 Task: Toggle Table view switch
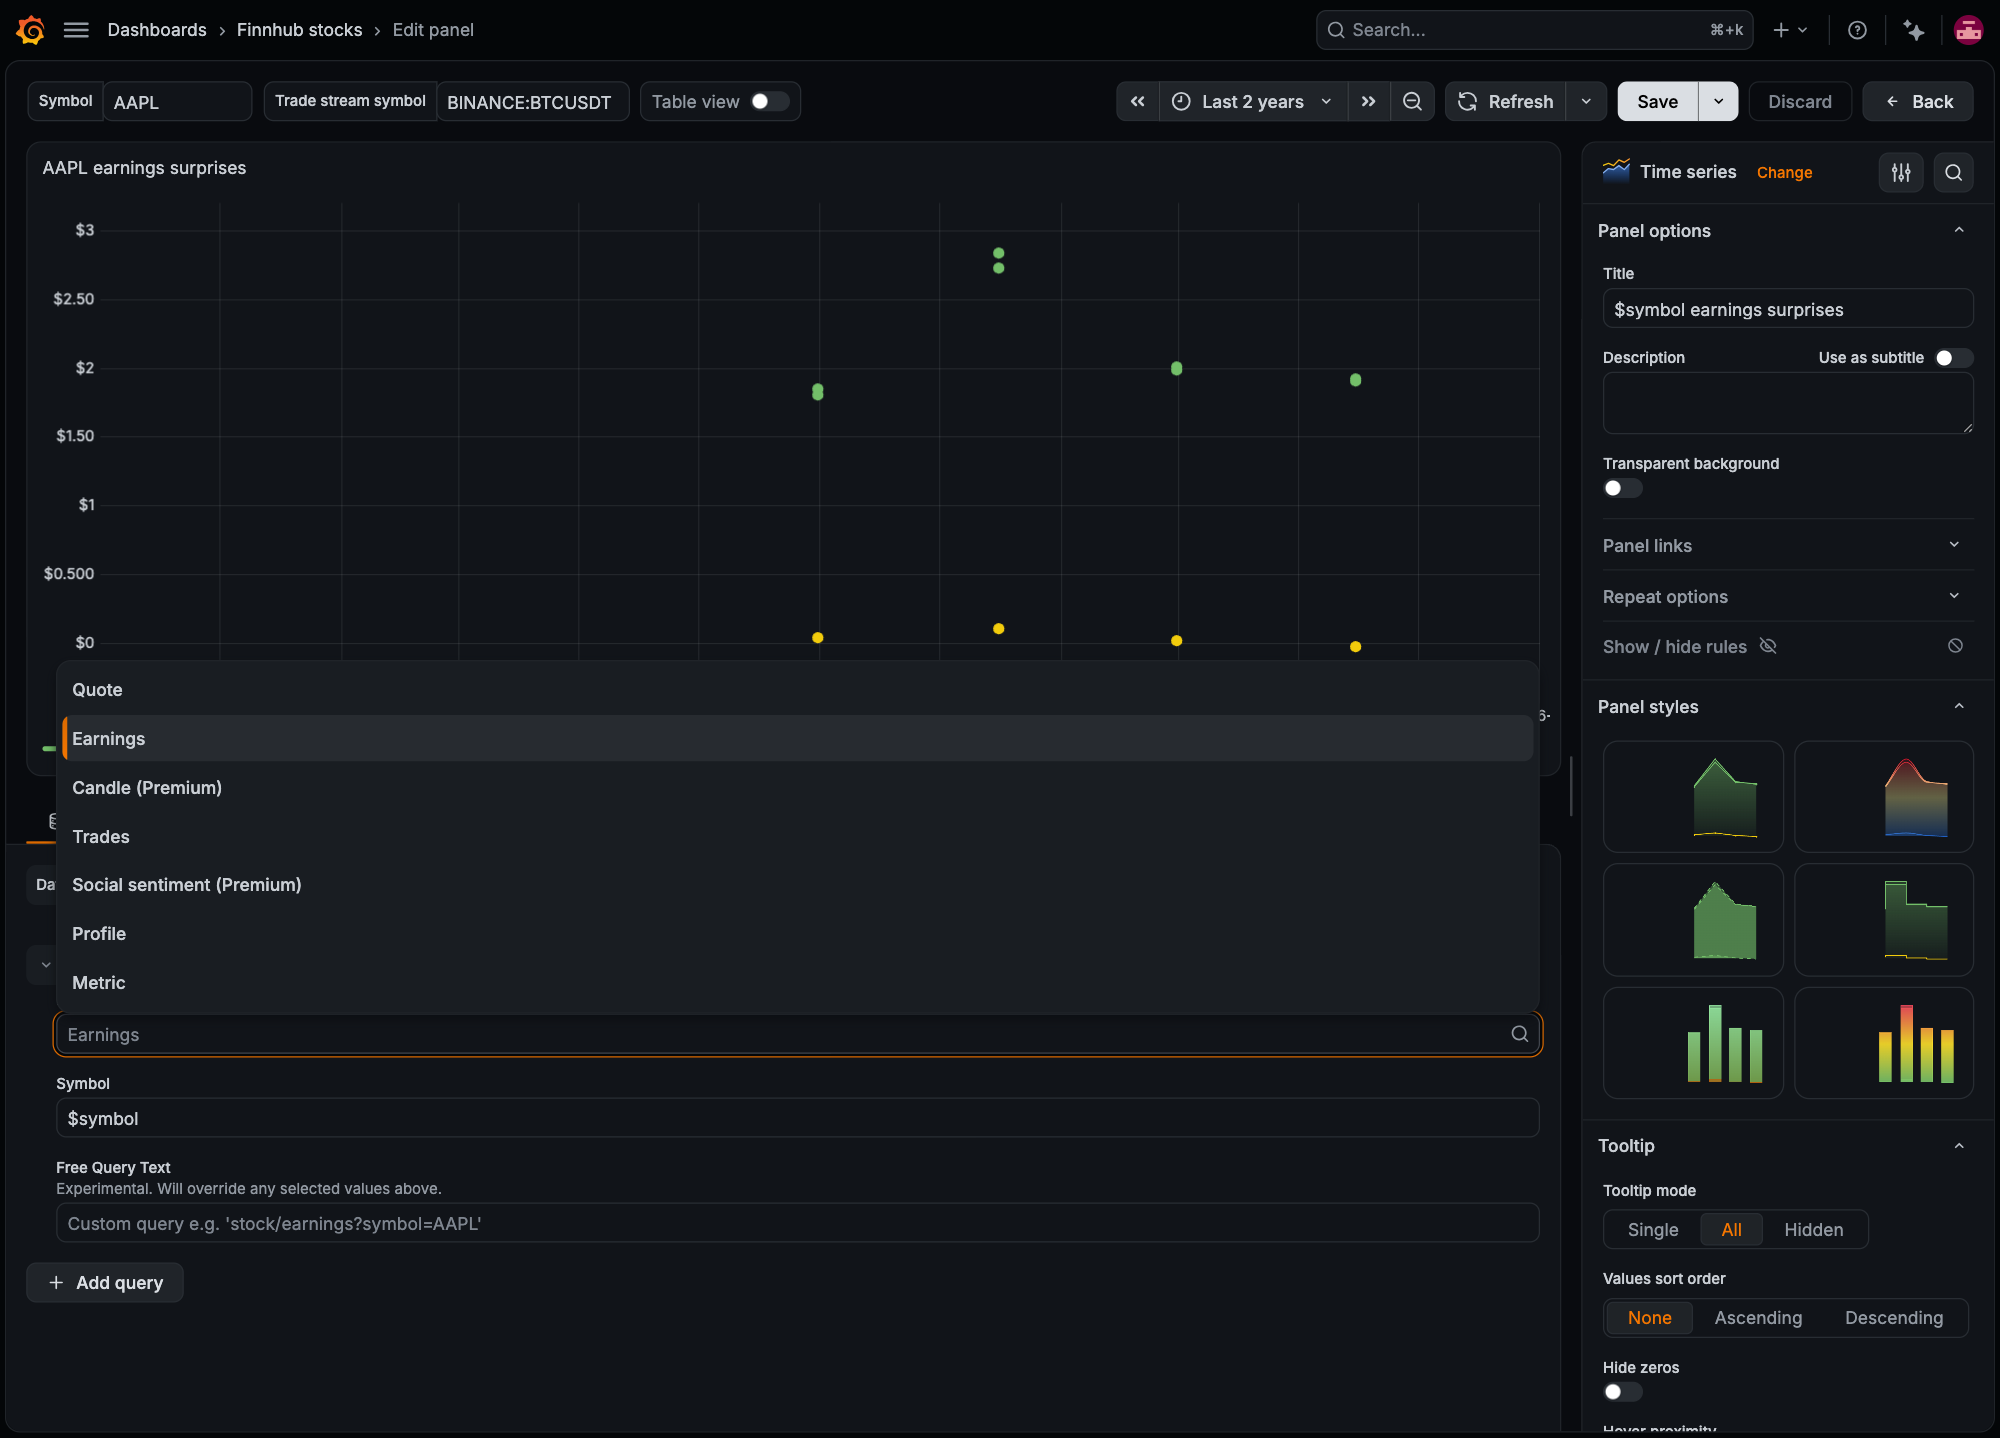[x=770, y=101]
